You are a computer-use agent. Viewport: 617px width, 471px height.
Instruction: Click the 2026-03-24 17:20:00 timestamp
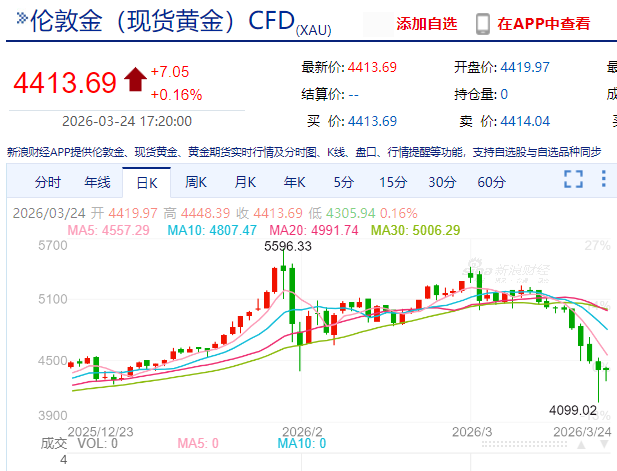pos(127,121)
